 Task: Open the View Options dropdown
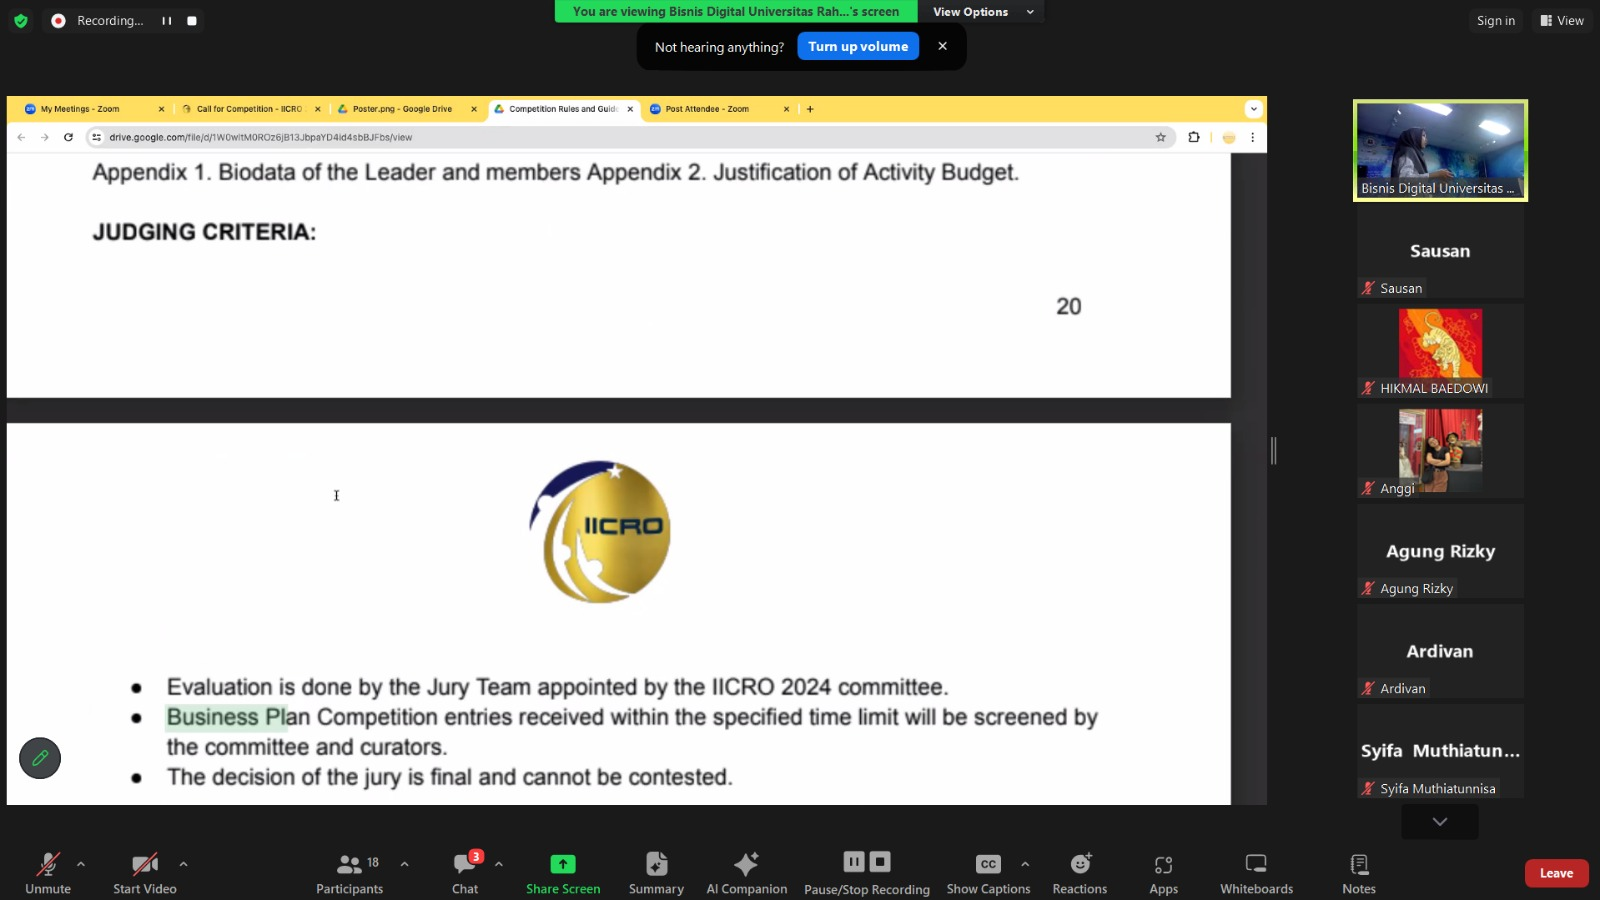[983, 12]
